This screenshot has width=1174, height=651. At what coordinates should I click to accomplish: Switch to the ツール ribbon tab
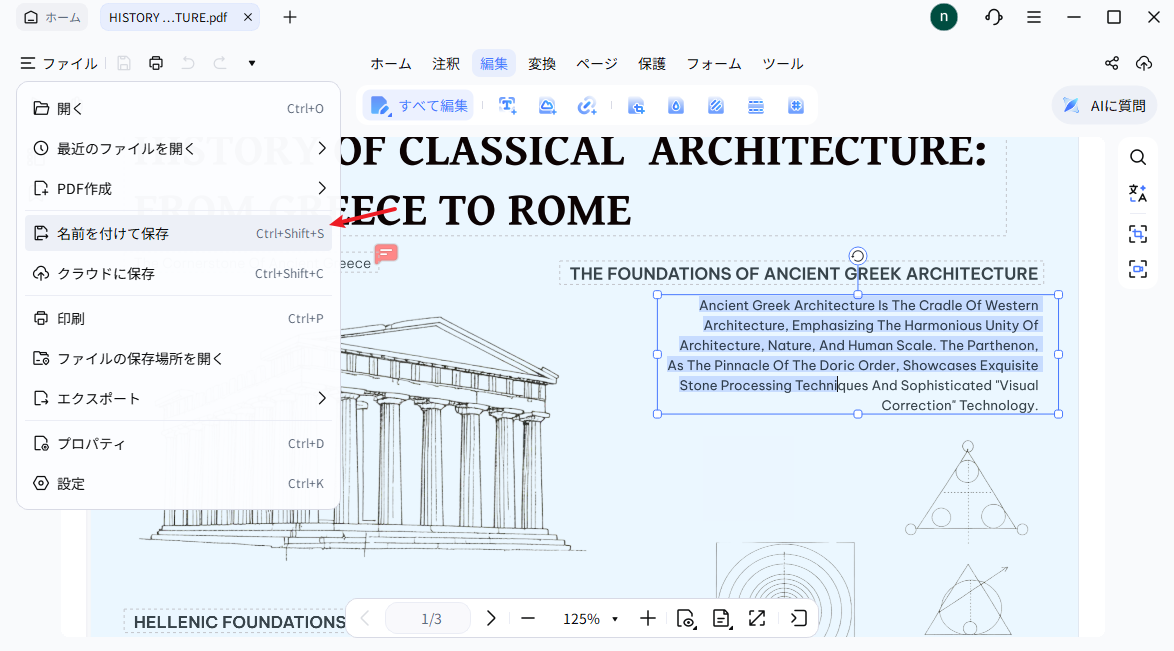coord(783,64)
